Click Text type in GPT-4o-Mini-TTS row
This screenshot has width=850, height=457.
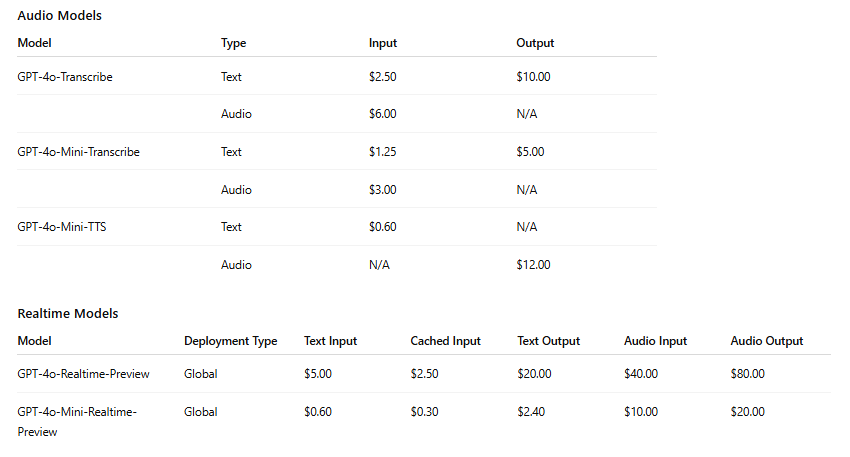[231, 227]
